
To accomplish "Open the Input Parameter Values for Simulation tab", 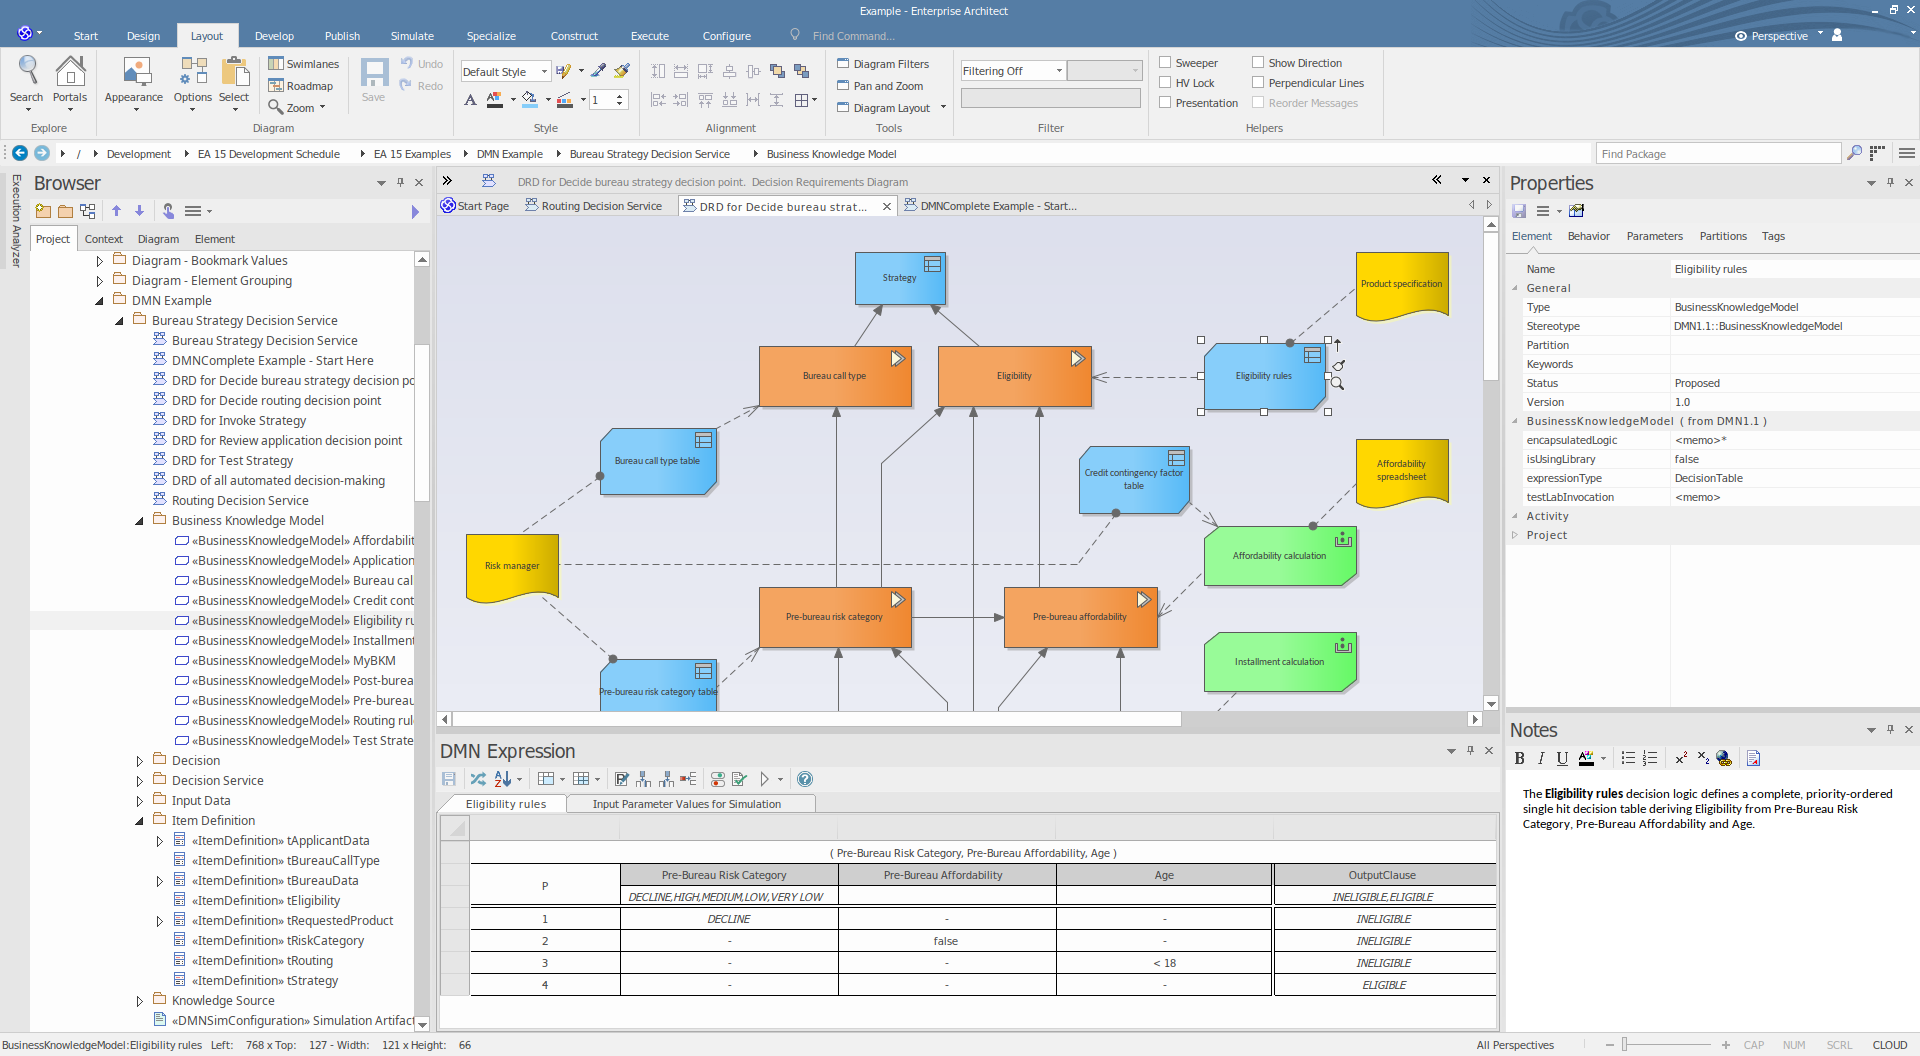I will (x=686, y=804).
